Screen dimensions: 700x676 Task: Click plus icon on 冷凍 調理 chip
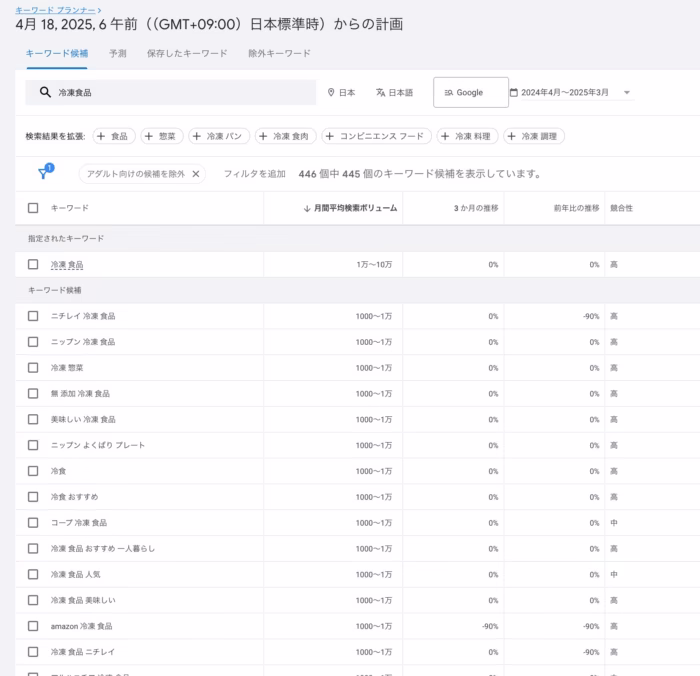tap(511, 136)
